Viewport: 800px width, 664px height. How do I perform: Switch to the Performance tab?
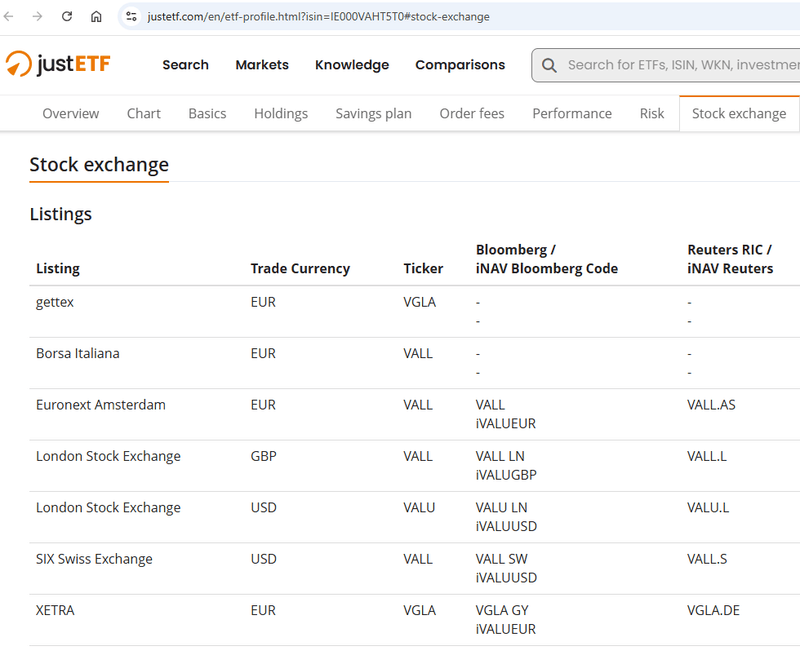pos(572,113)
